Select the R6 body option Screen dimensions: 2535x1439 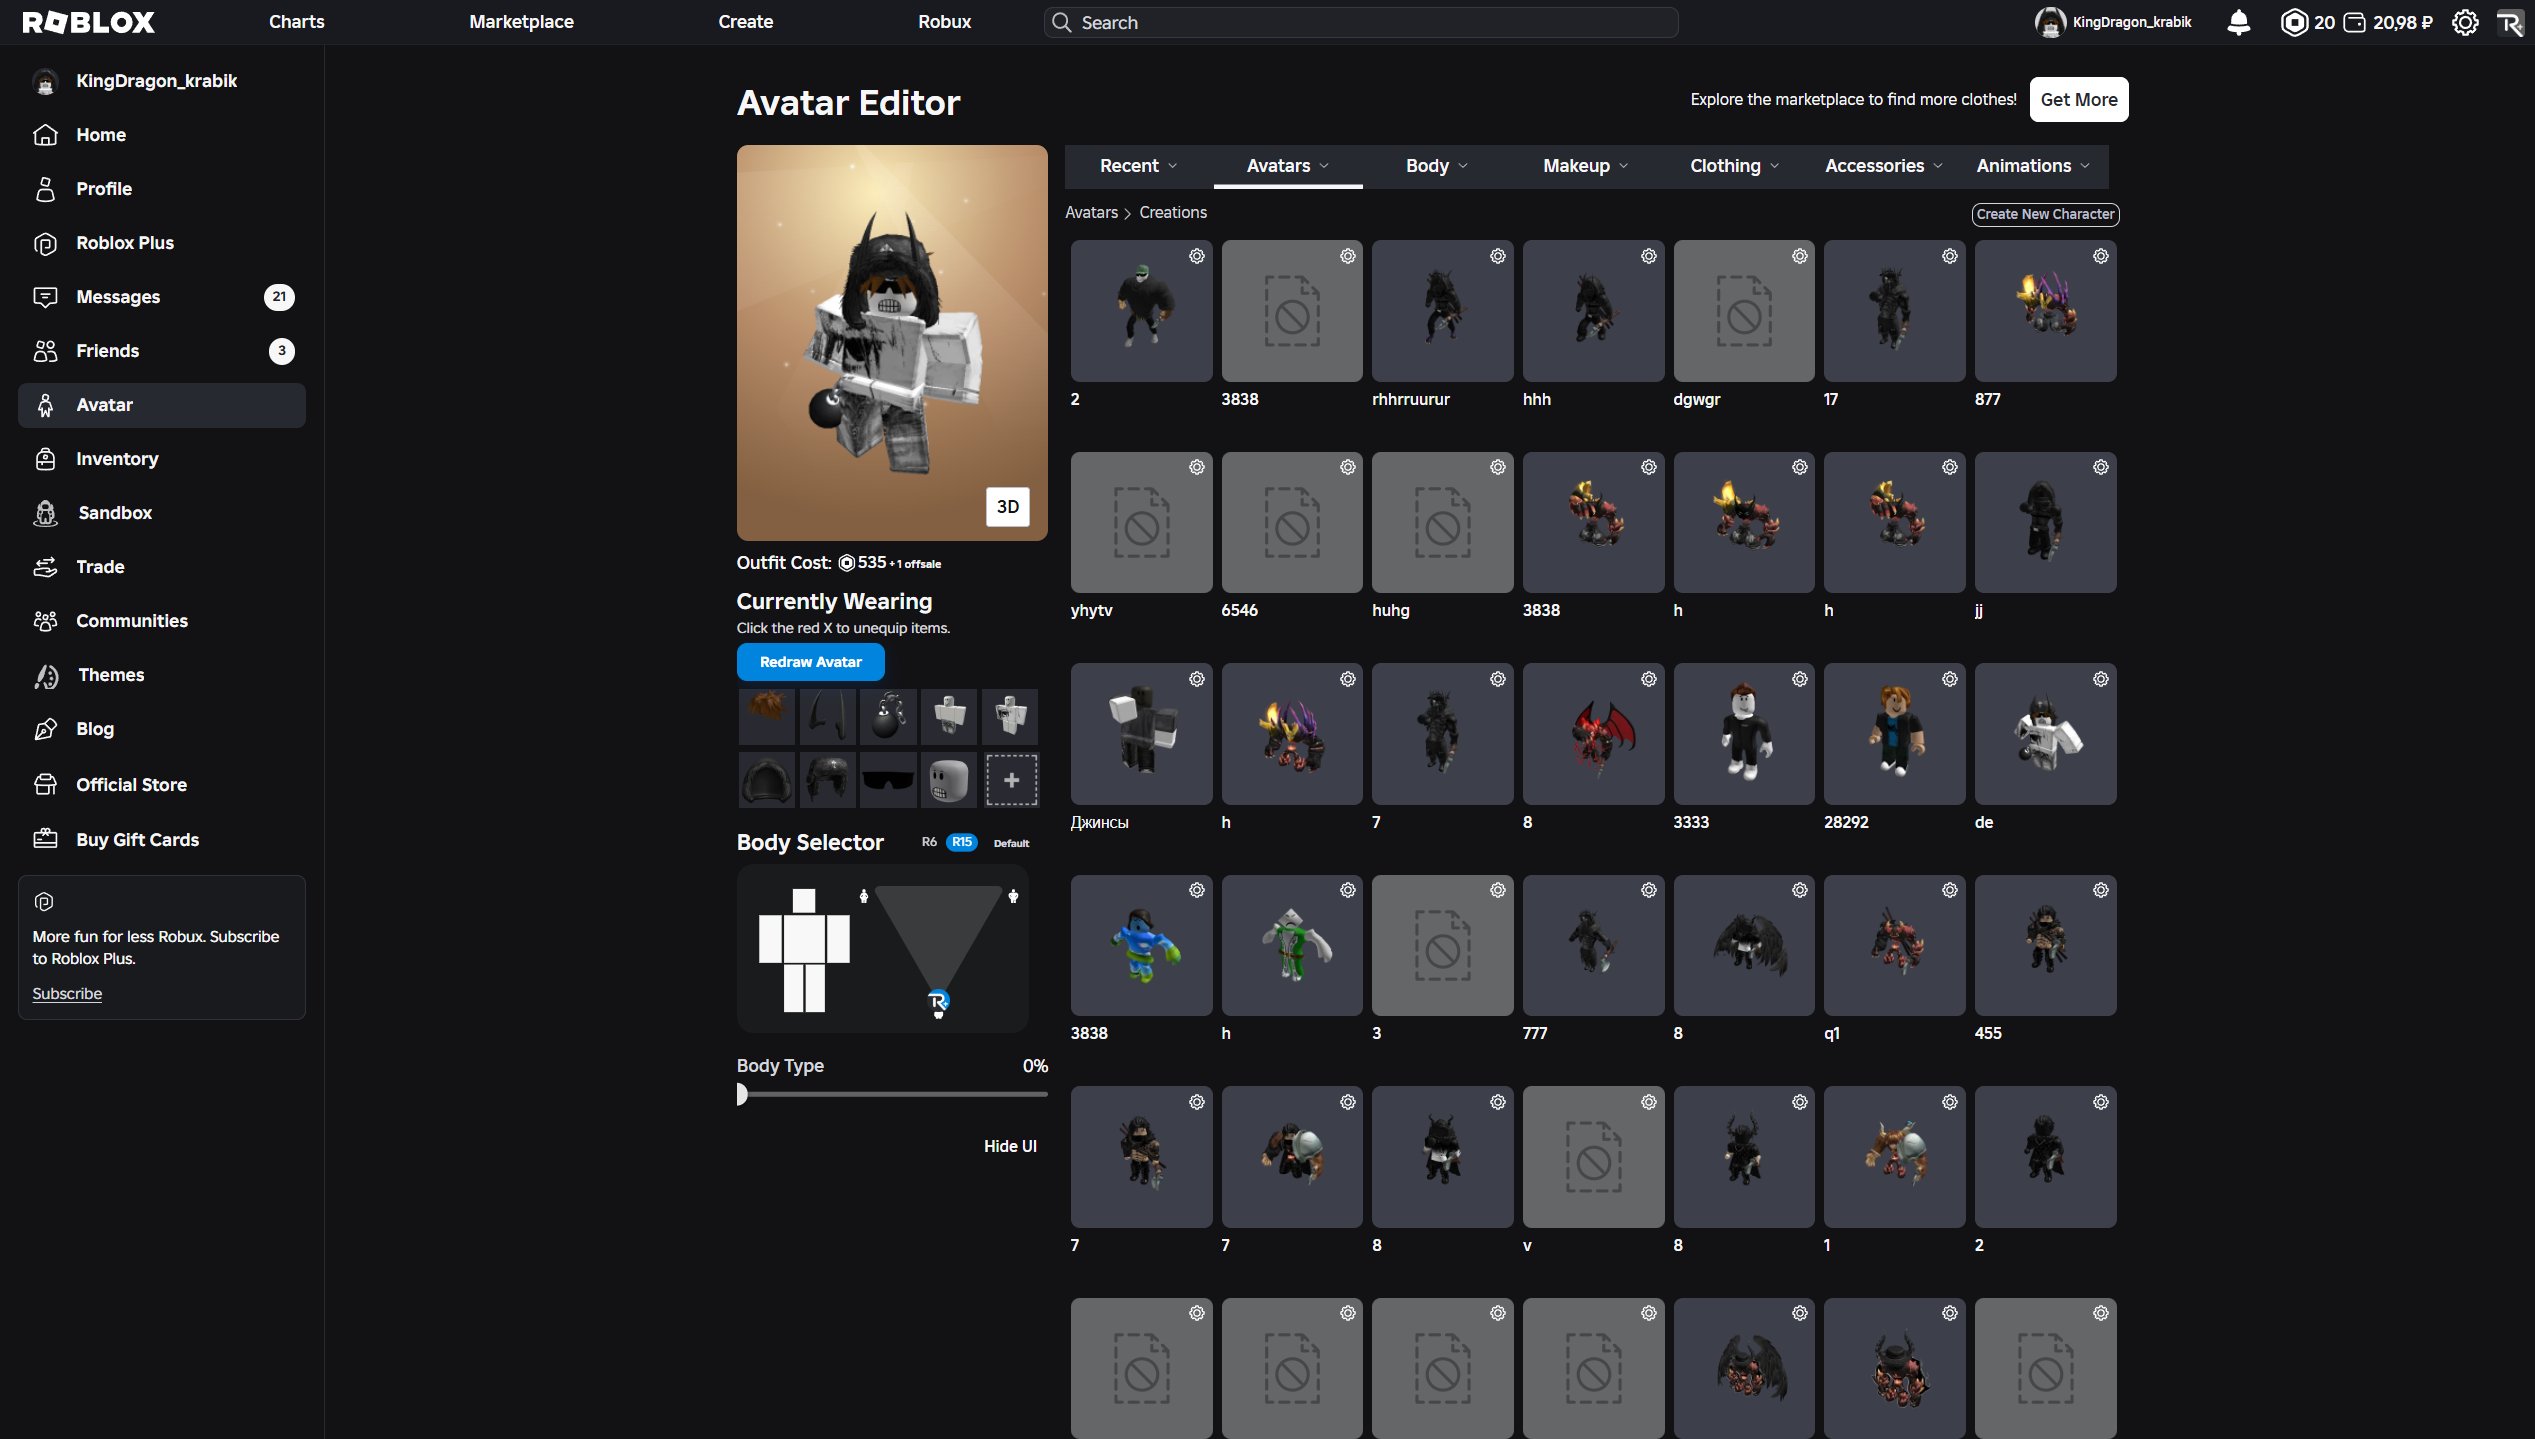(929, 842)
